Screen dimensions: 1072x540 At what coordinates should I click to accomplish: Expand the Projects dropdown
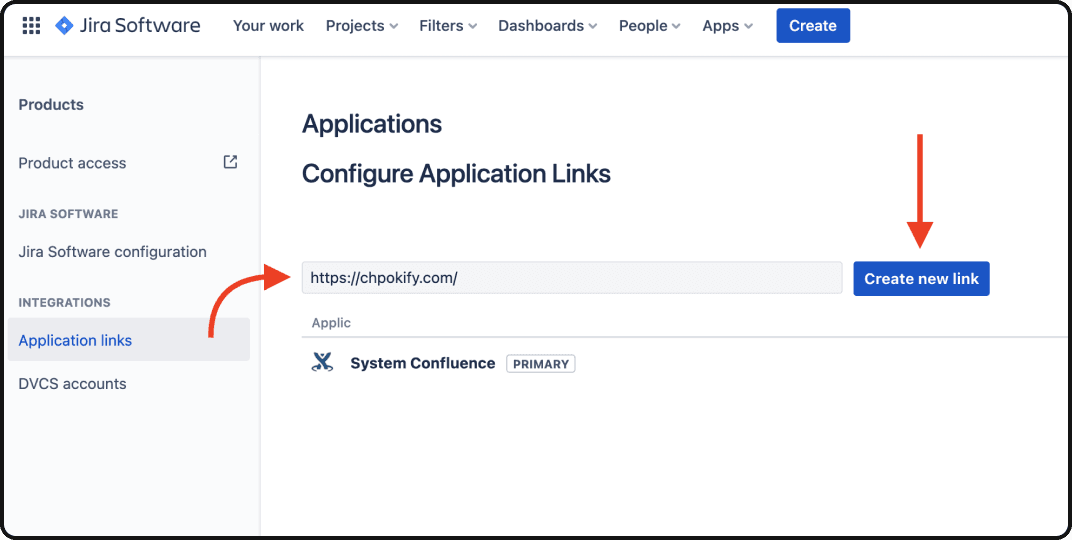pyautogui.click(x=362, y=26)
